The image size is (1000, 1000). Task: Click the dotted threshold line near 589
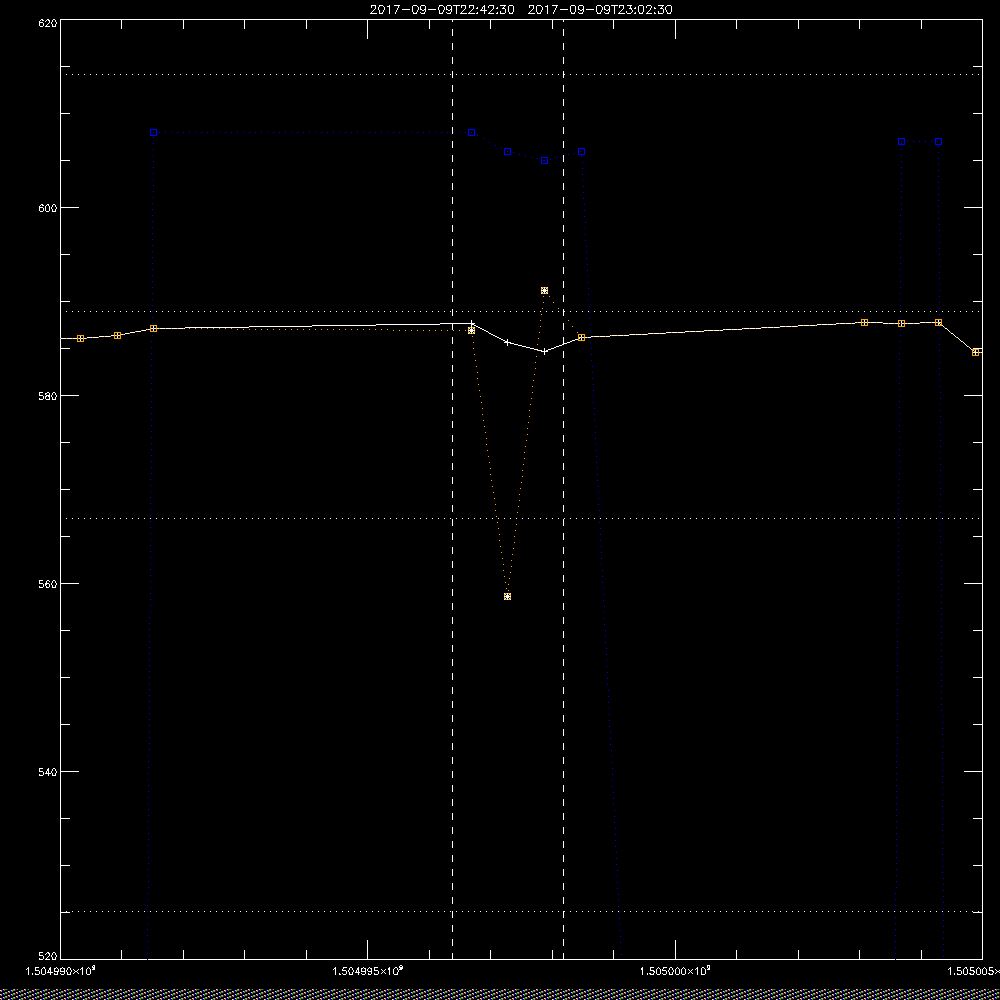click(521, 312)
